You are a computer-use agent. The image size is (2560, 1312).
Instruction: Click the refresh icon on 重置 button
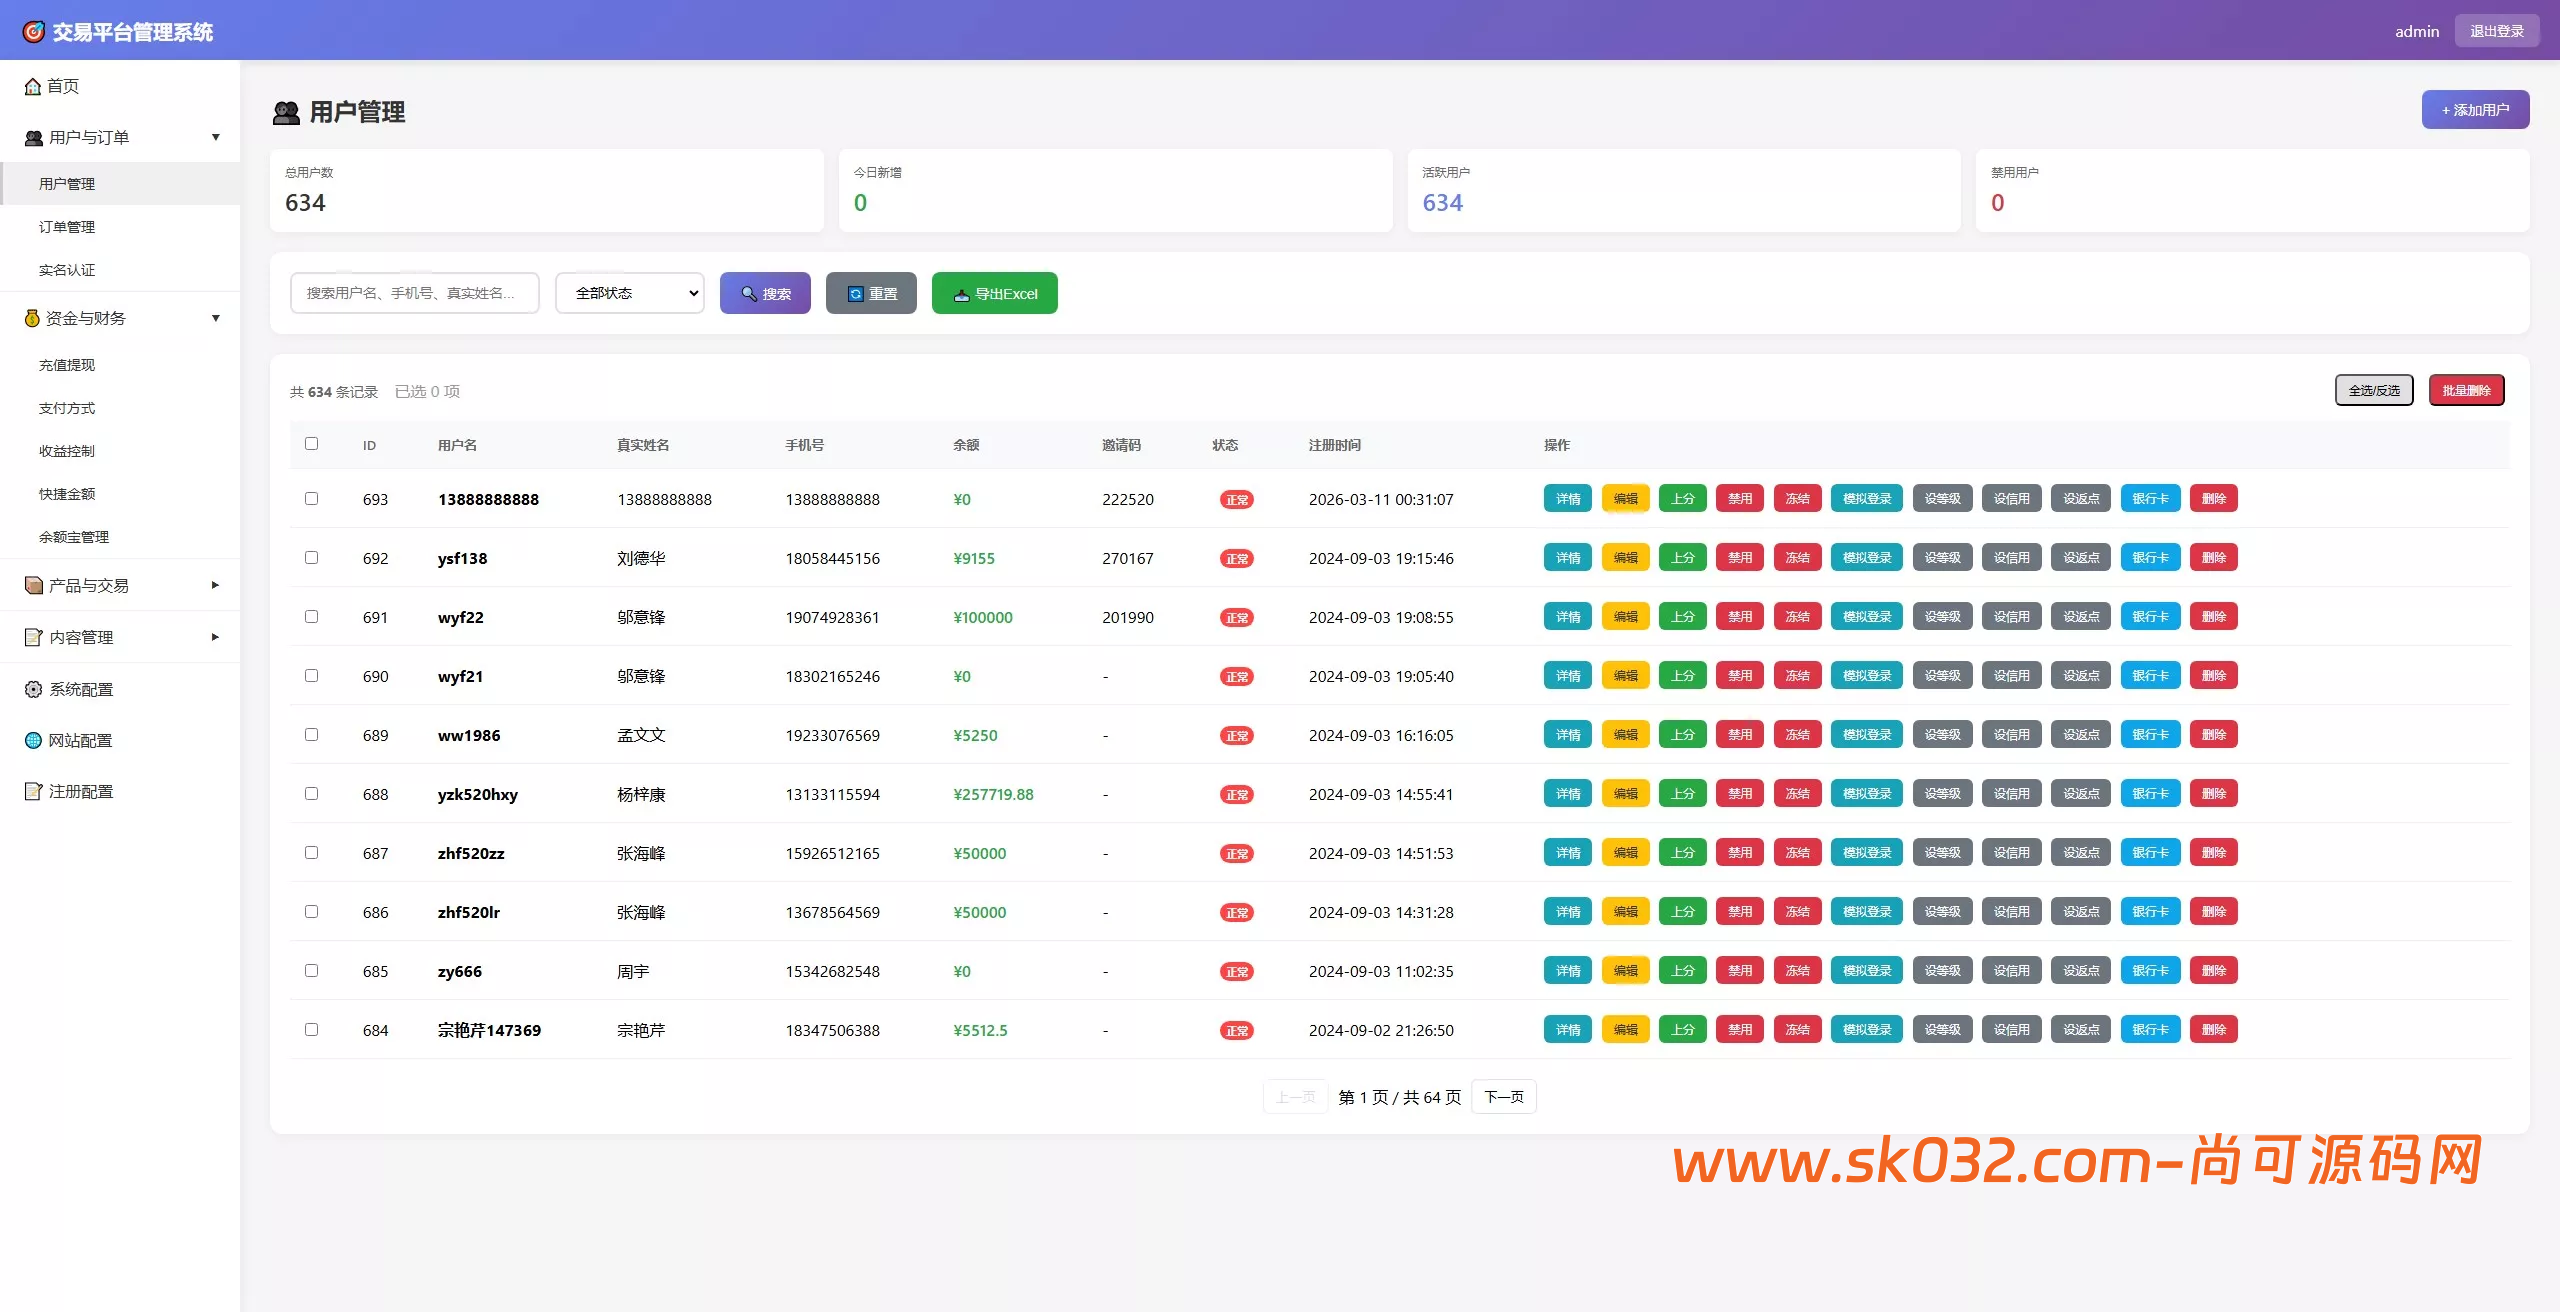point(855,294)
